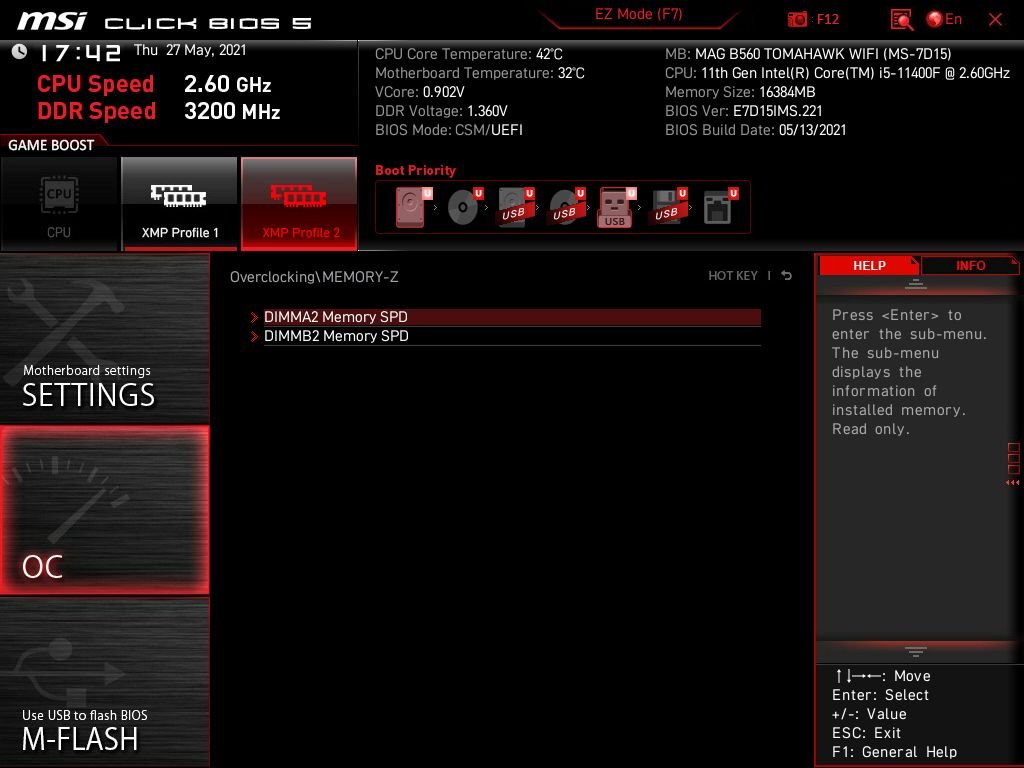Screen dimensions: 1024x768
Task: Click the DDR Voltage 1.360V reading
Action: [x=441, y=111]
